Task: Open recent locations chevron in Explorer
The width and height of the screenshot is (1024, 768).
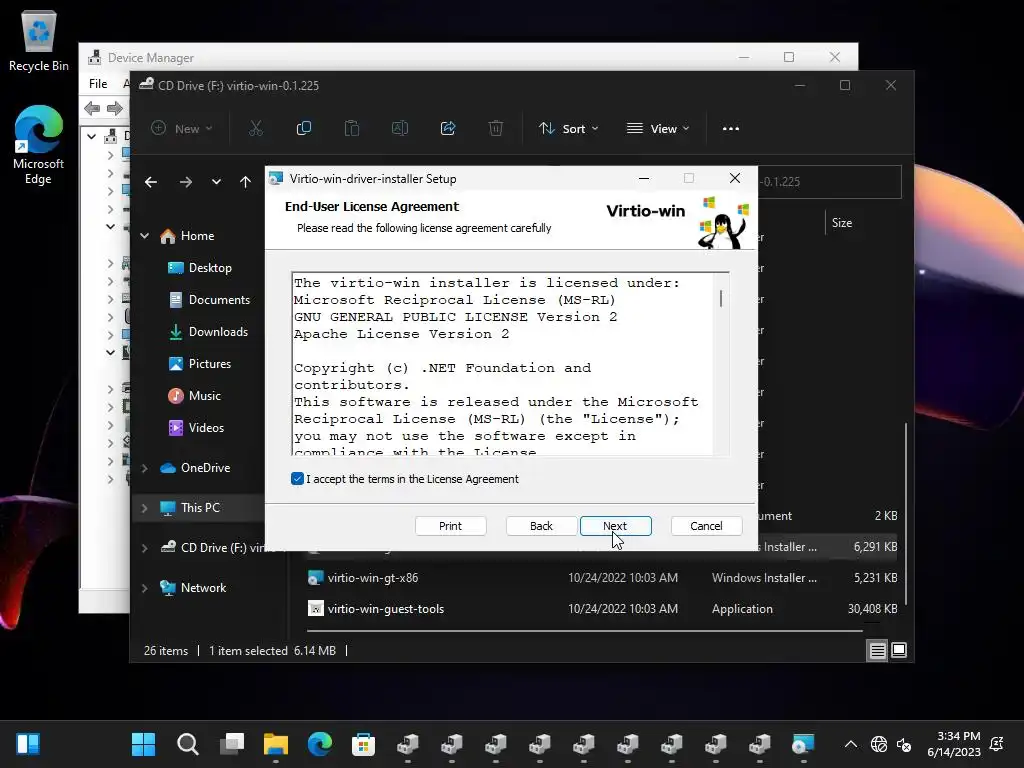Action: (x=216, y=182)
